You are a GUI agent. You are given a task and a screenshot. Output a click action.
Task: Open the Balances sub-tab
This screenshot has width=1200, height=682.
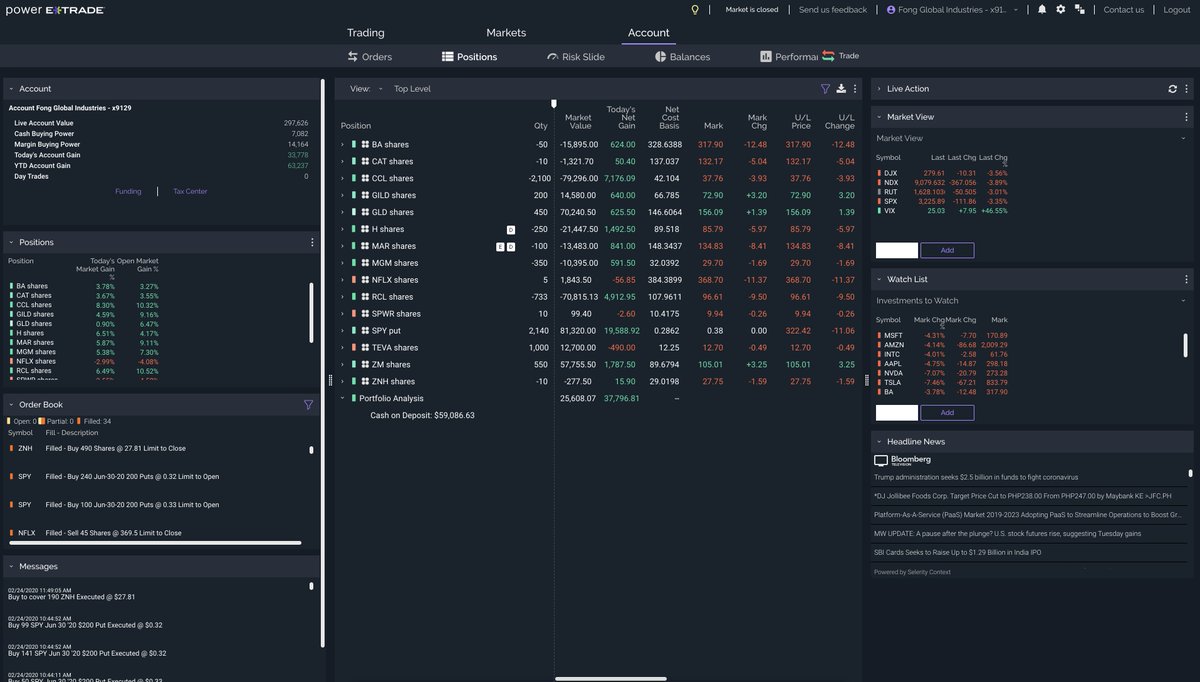pos(683,57)
